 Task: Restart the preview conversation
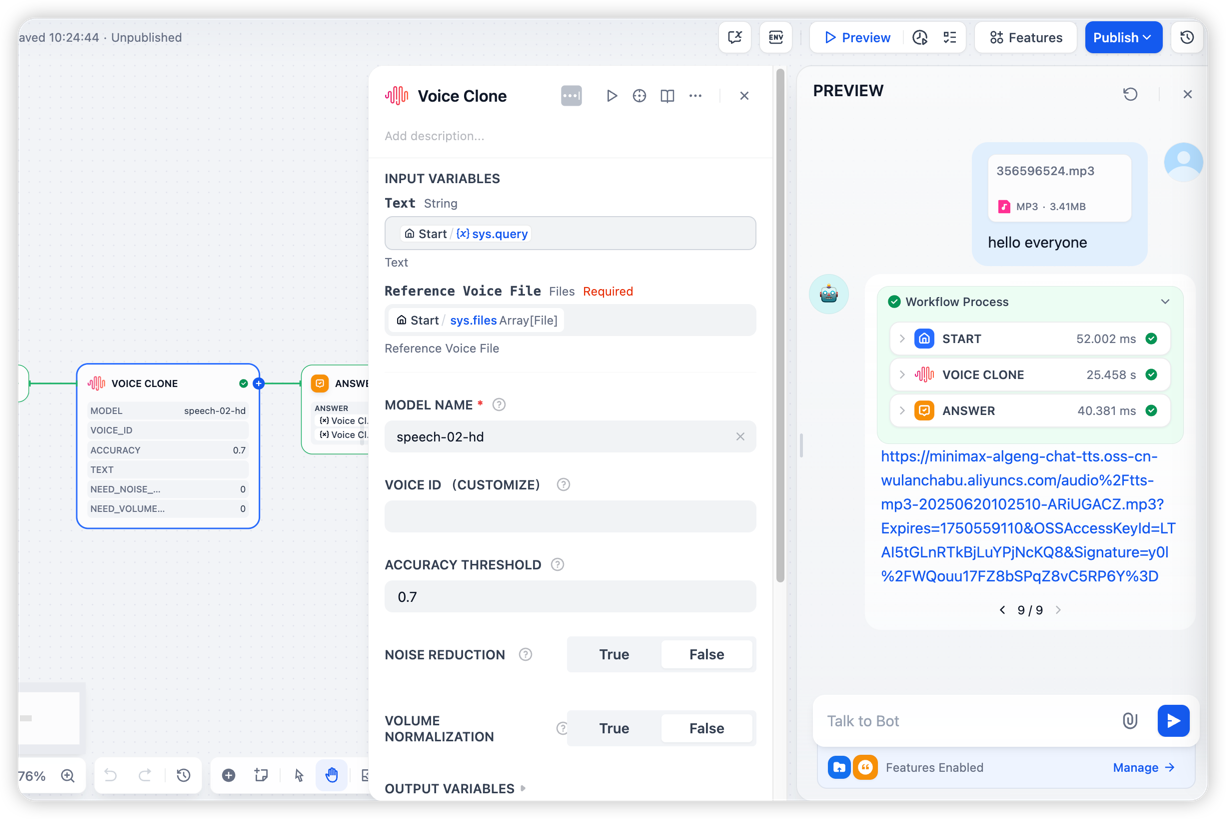[x=1130, y=94]
